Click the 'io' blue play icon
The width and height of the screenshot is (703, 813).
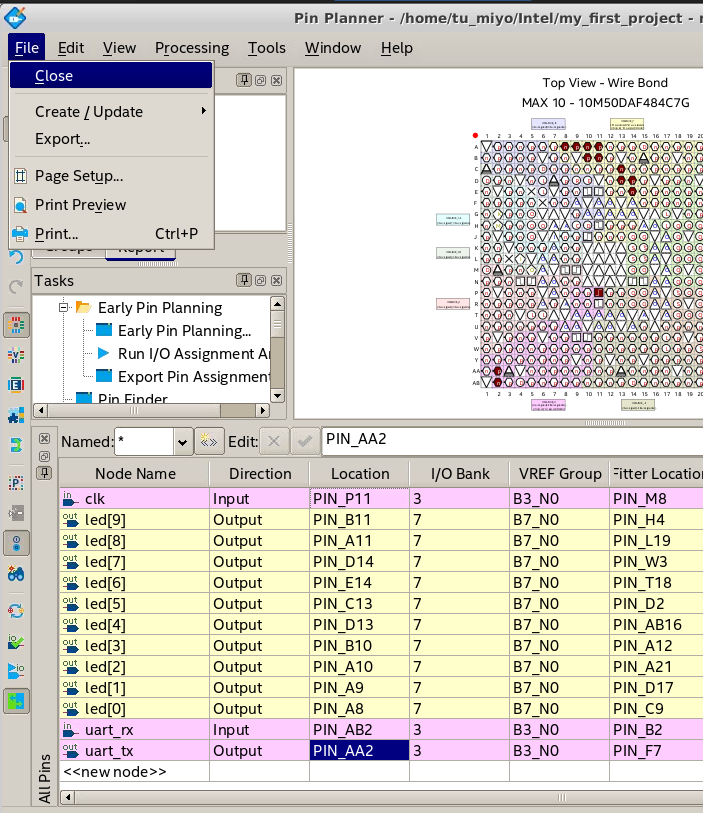pos(16,671)
